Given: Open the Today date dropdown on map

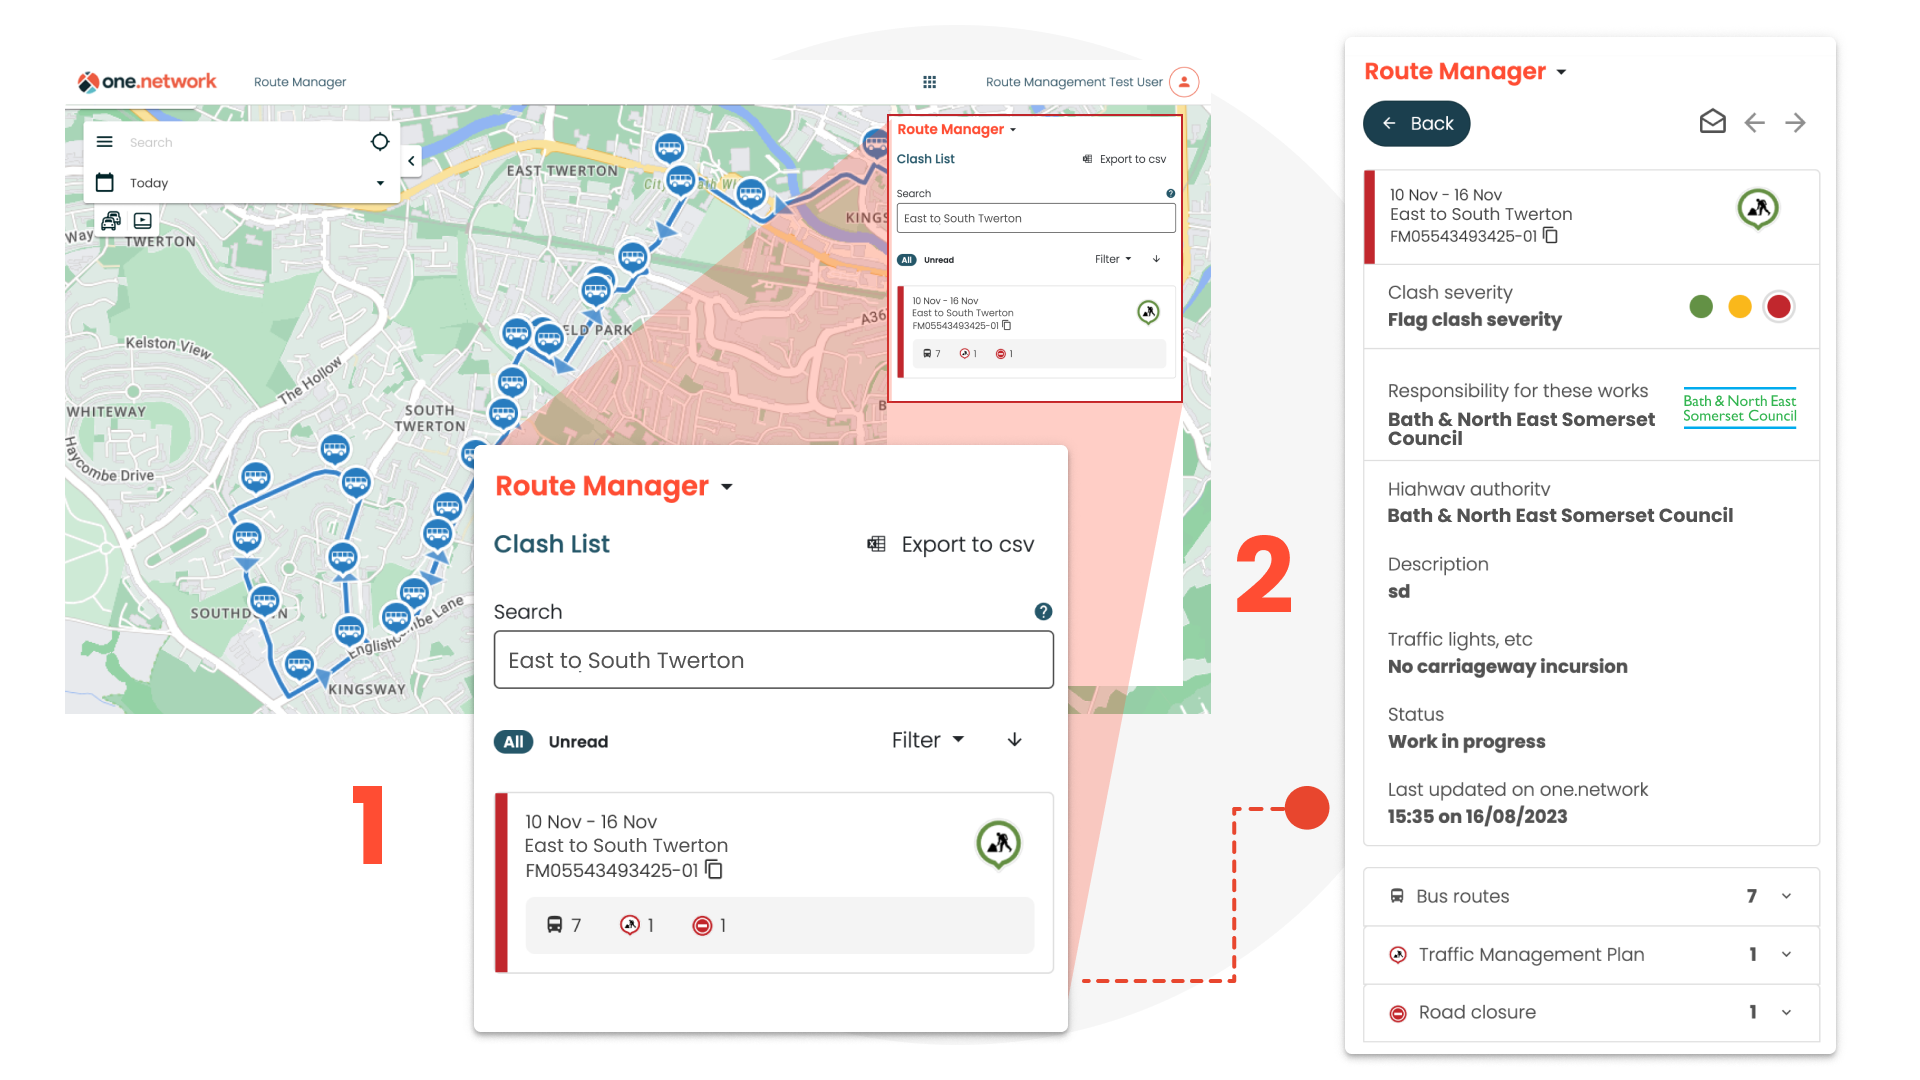Looking at the screenshot, I should coord(380,183).
